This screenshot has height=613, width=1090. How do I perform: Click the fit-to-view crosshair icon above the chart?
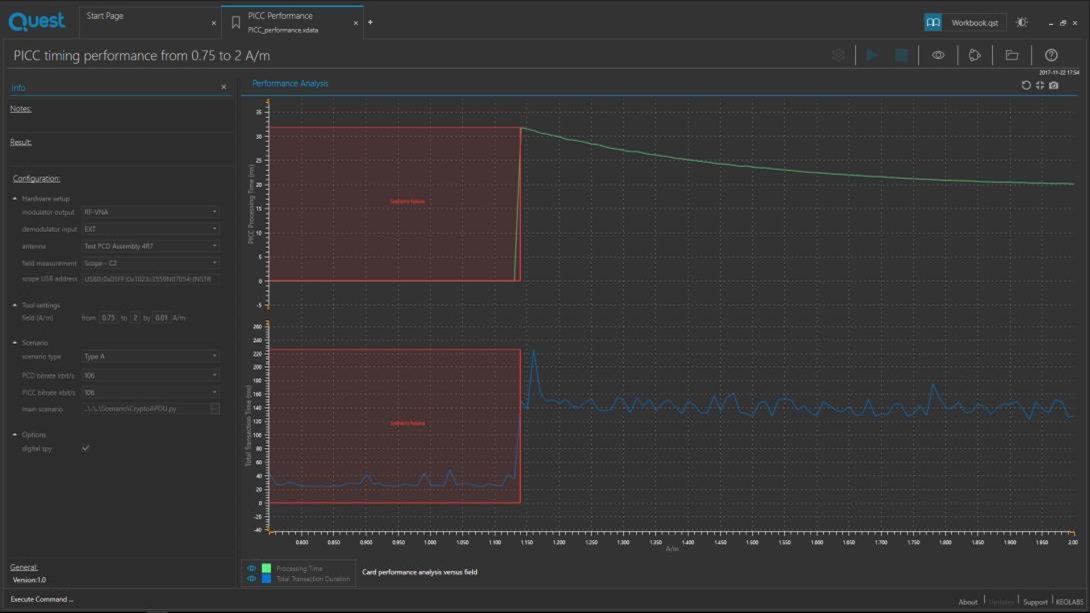[x=1040, y=85]
